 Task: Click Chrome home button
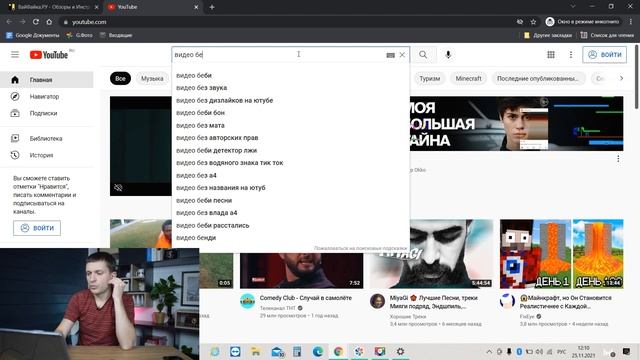pyautogui.click(x=49, y=22)
